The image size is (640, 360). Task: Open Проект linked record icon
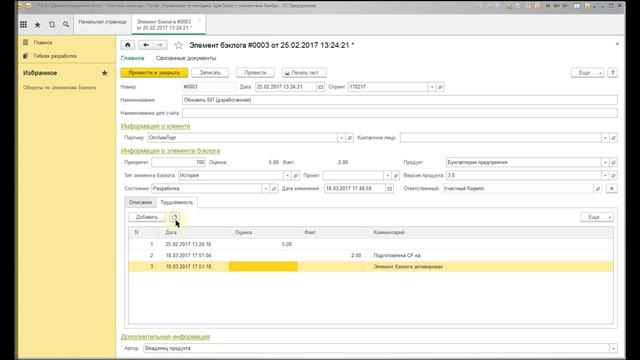[x=396, y=176]
